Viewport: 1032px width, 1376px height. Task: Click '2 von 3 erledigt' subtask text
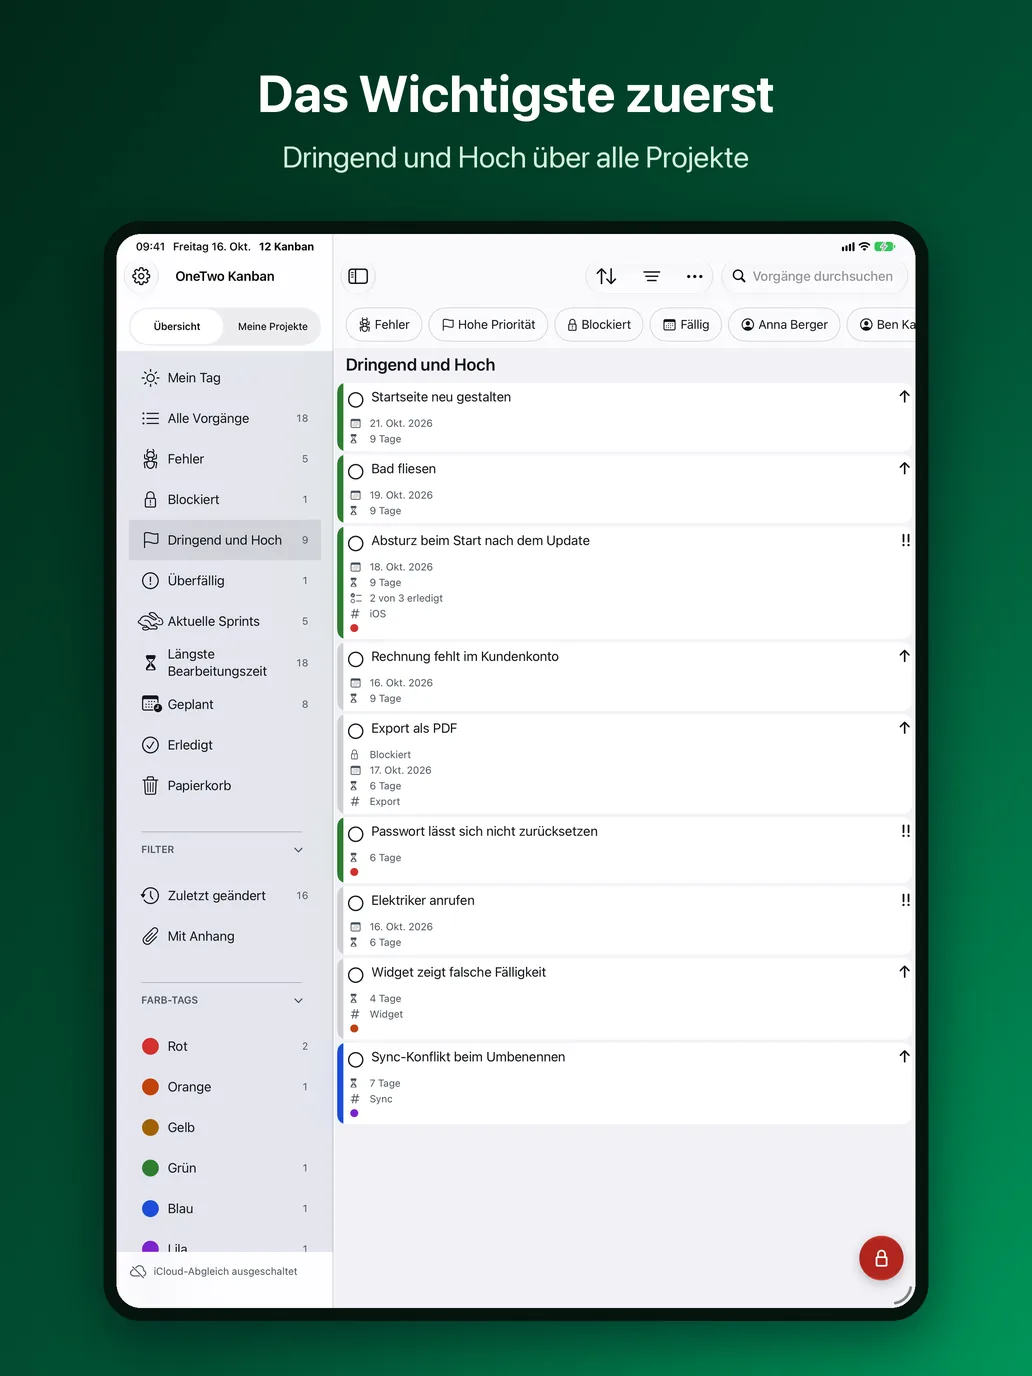click(406, 598)
